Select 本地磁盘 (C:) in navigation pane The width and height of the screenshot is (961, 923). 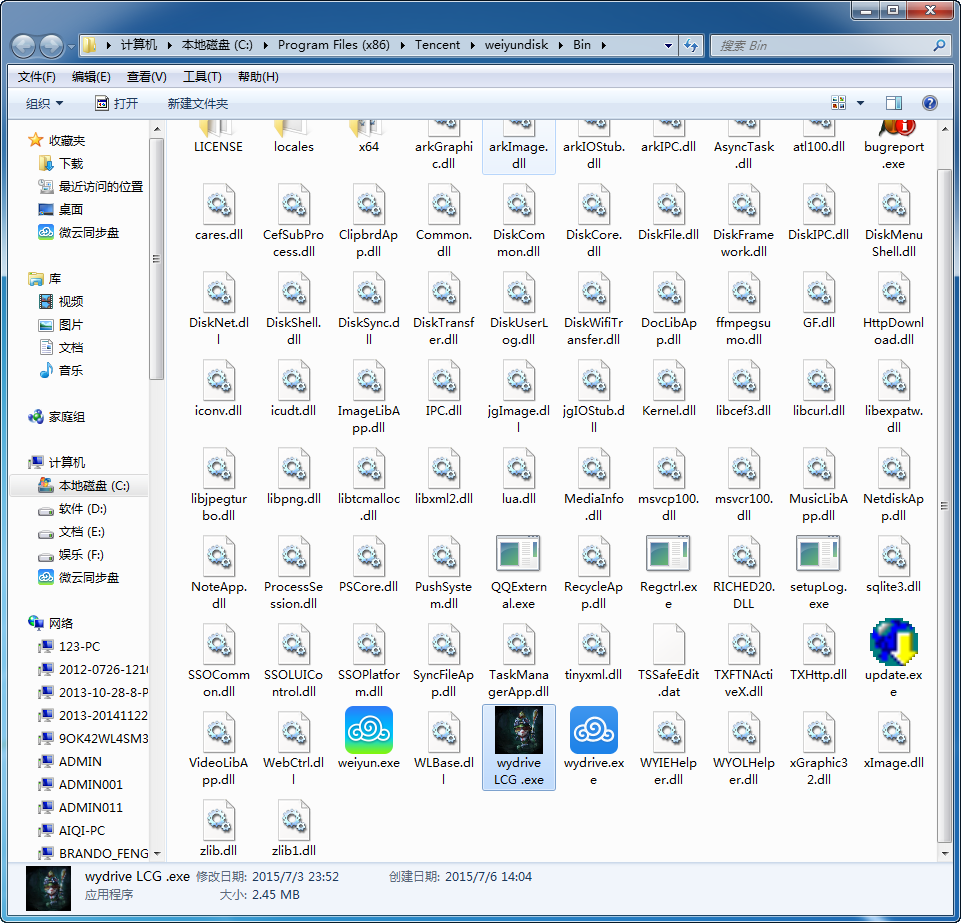click(93, 486)
